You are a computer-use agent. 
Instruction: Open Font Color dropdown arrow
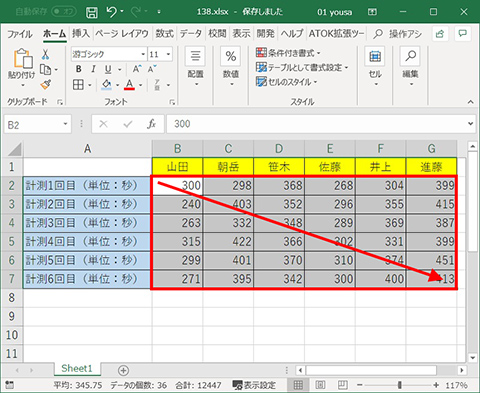click(x=141, y=85)
